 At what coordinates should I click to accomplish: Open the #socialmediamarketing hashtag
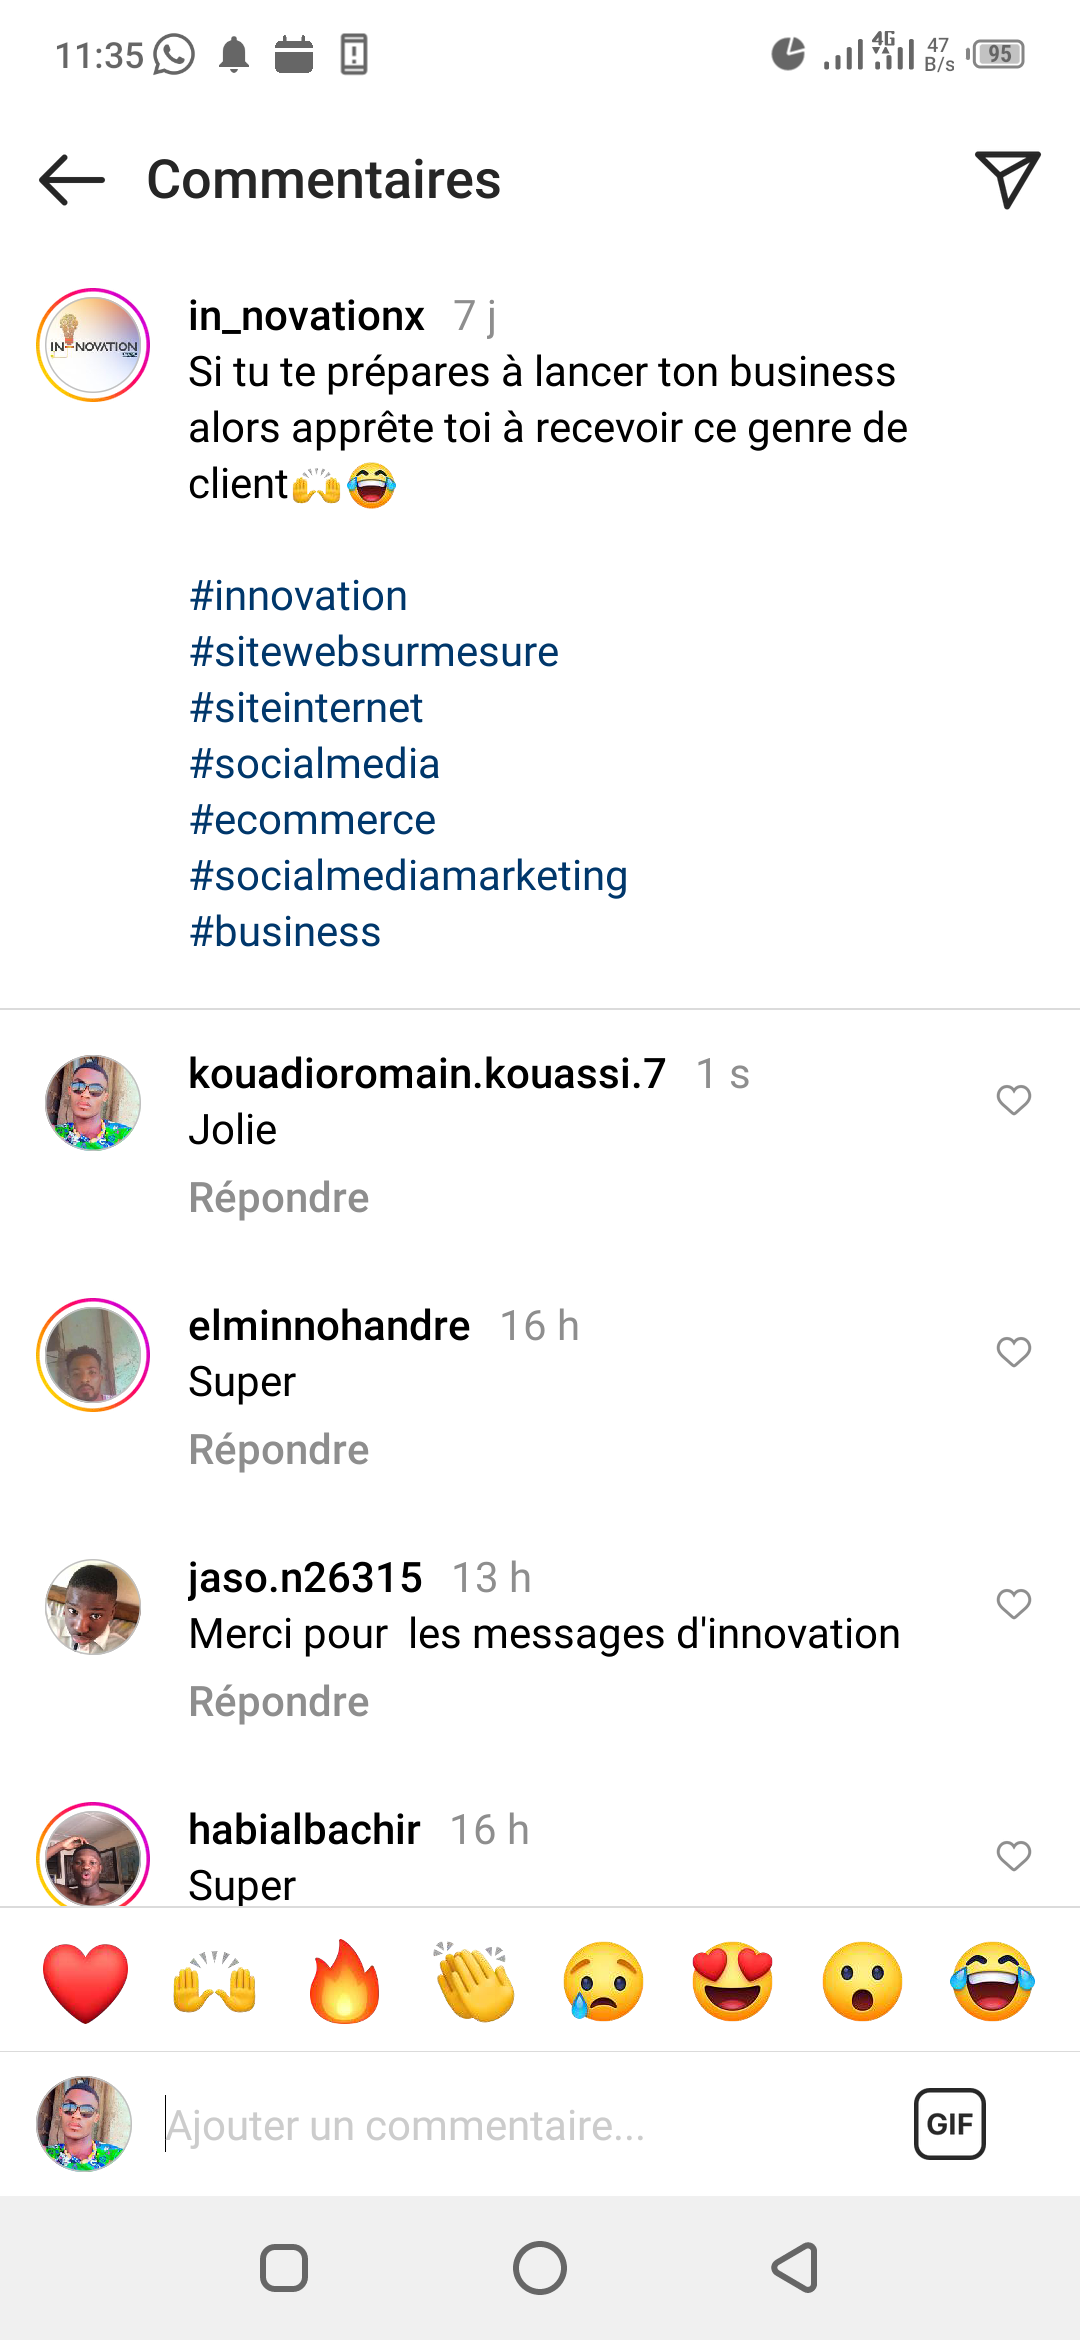click(408, 876)
